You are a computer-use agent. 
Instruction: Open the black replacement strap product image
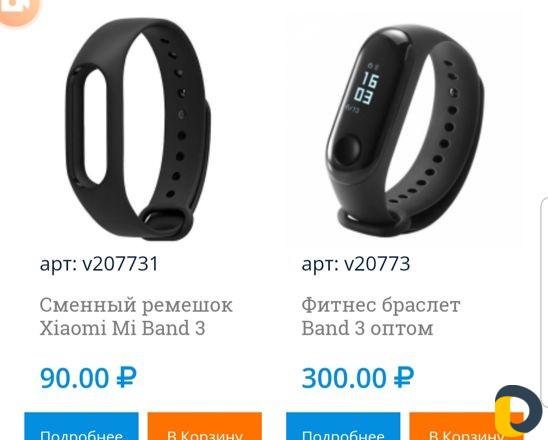coord(138,129)
